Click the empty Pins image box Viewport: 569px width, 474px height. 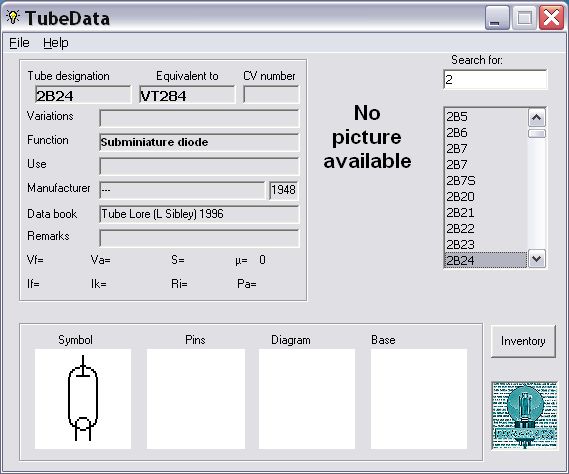196,399
